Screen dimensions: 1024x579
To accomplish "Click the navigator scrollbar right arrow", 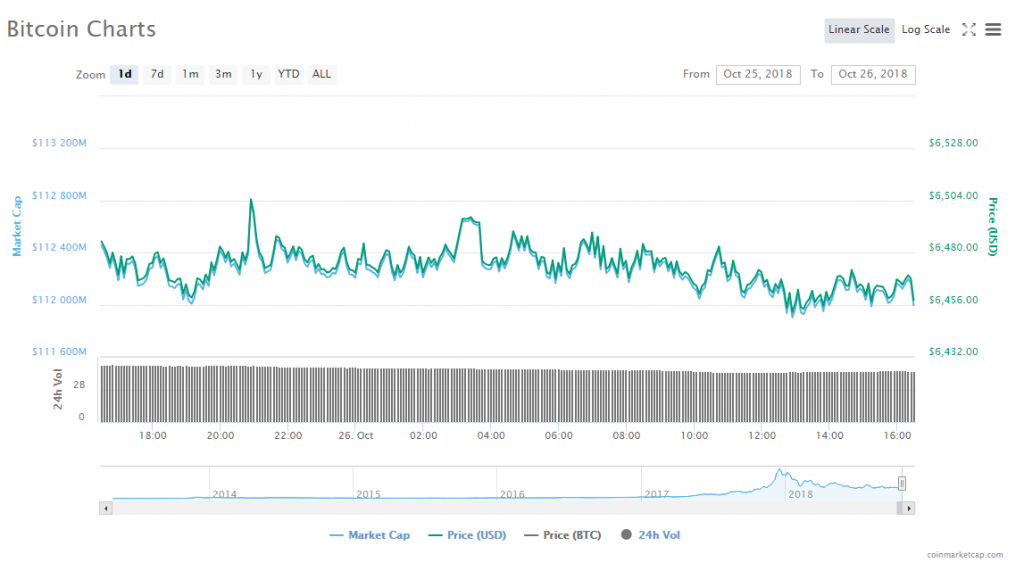I will click(x=908, y=508).
